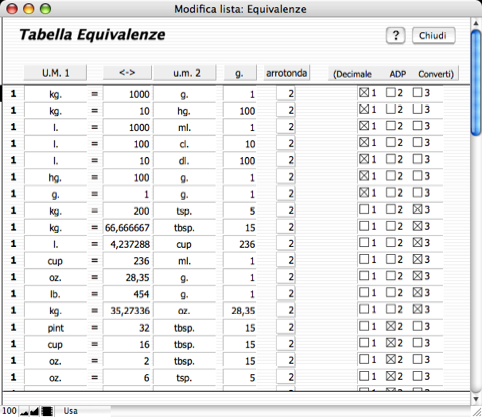Toggle the status area icon in footer
Screen dimensions: 482x417
(47, 412)
